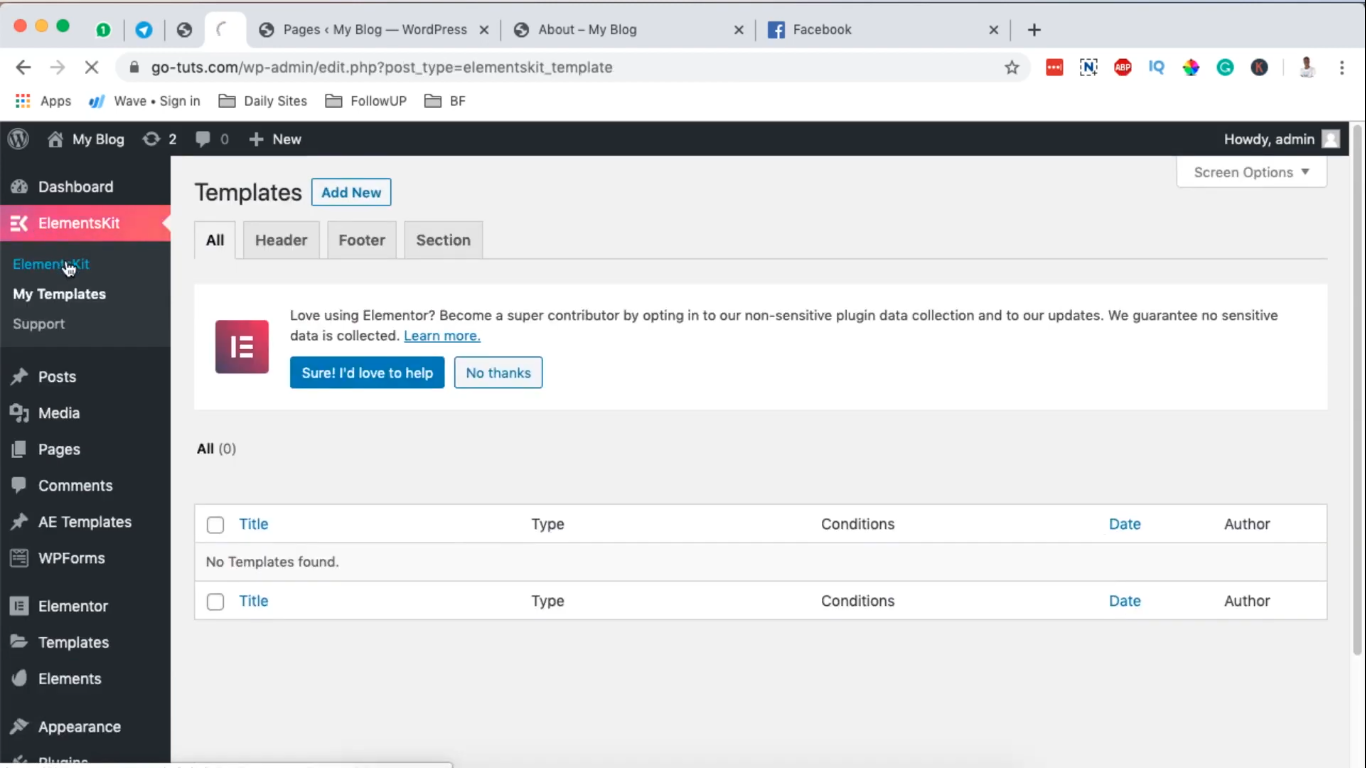Viewport: 1366px width, 768px height.
Task: Click Sure! I'd love to help
Action: [x=367, y=373]
